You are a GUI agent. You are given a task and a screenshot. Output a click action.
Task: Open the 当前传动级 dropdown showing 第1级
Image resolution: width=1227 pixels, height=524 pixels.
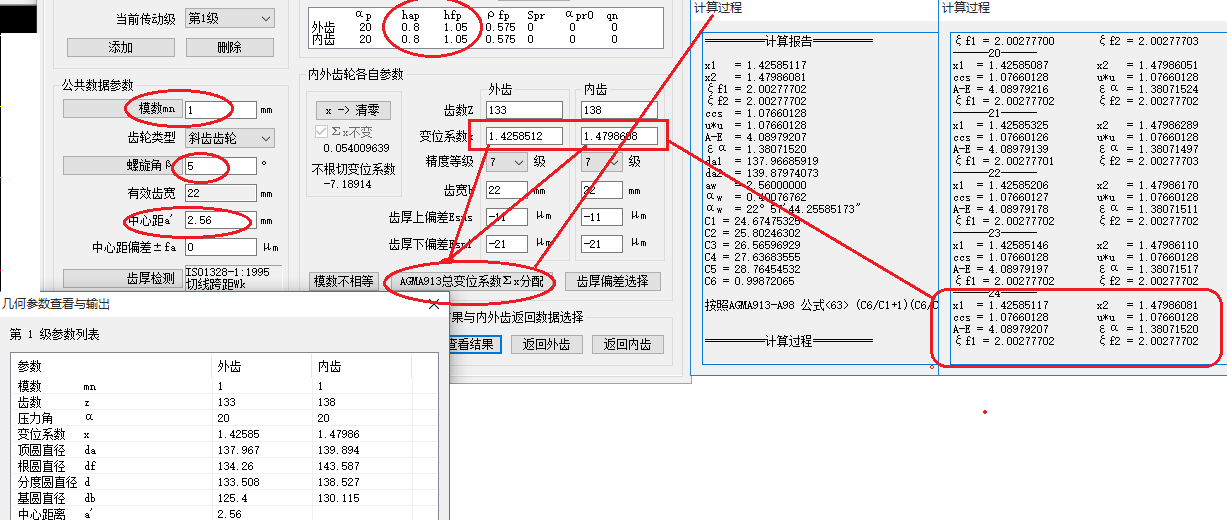tap(231, 18)
